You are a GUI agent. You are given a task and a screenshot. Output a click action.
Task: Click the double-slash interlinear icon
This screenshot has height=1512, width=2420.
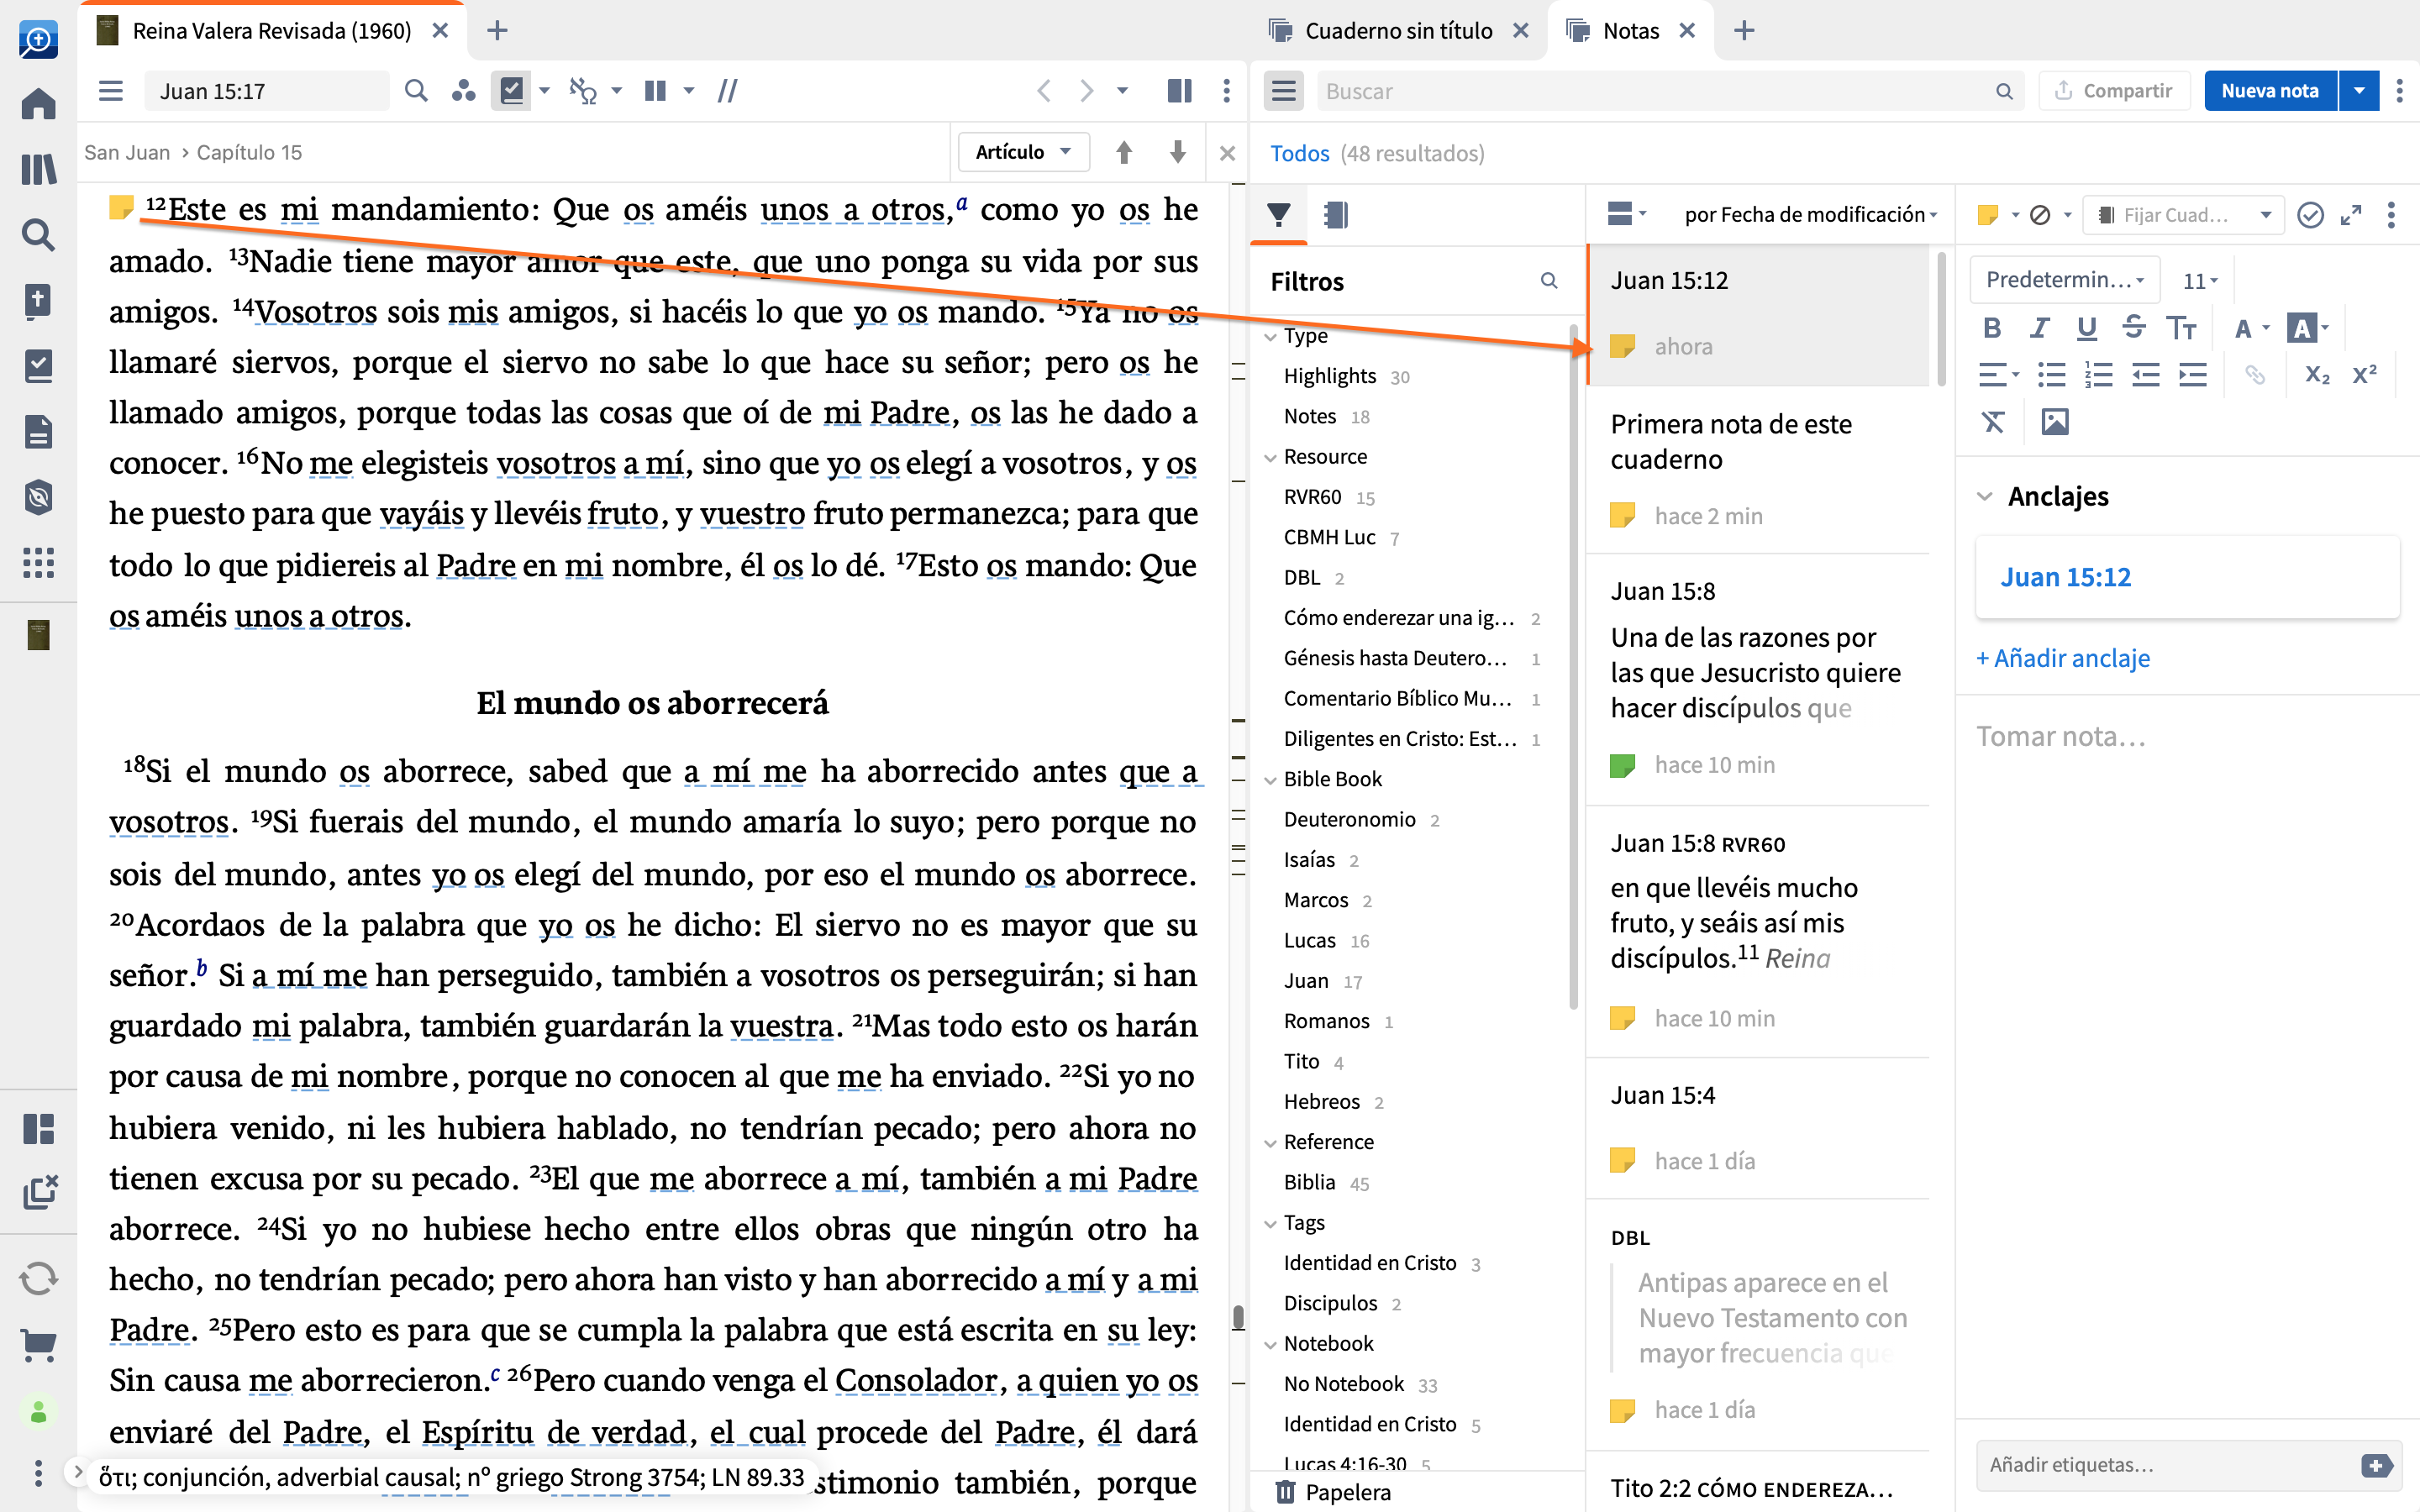tap(727, 91)
